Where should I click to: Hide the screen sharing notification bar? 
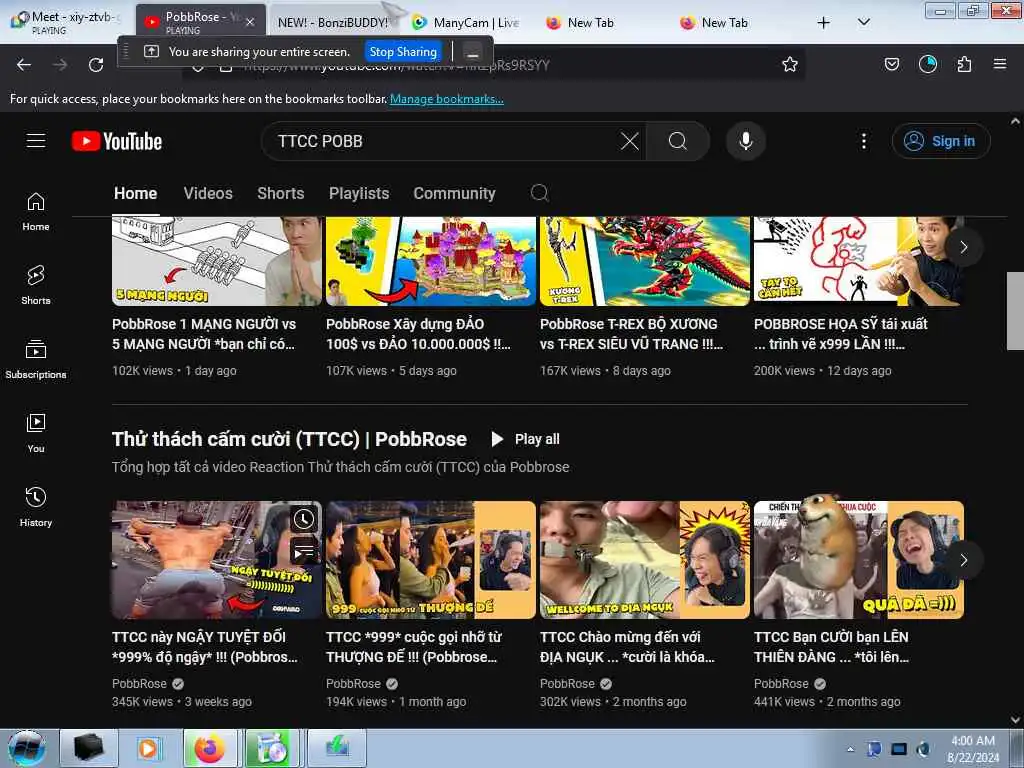(473, 52)
